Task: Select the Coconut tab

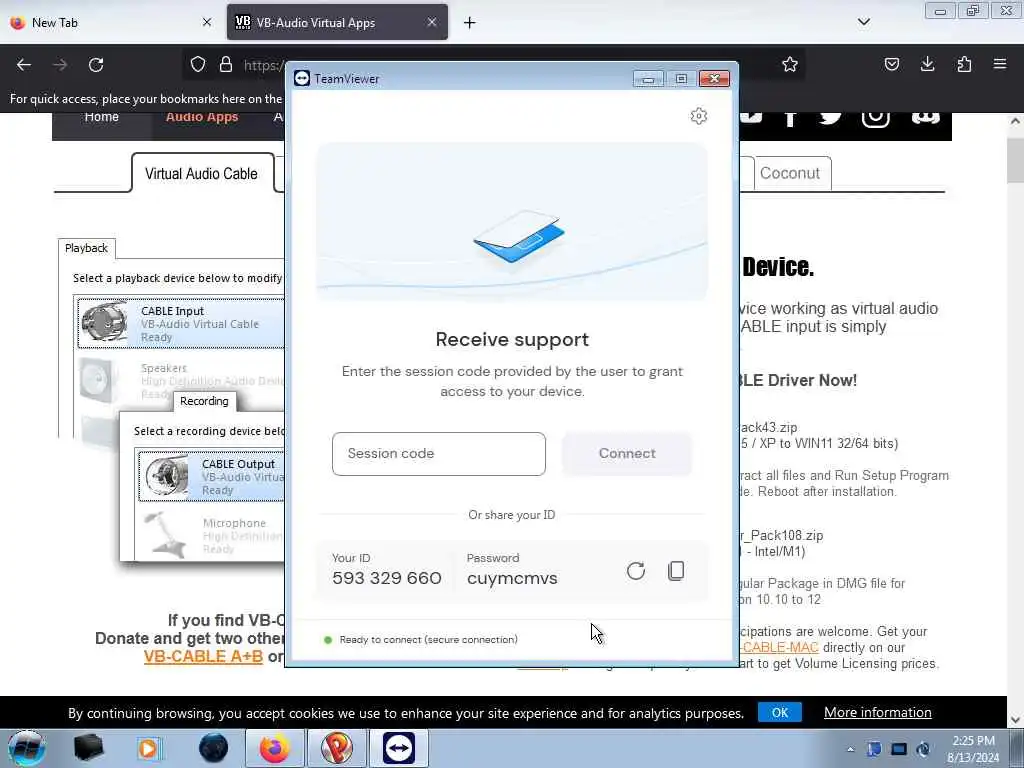Action: point(790,174)
